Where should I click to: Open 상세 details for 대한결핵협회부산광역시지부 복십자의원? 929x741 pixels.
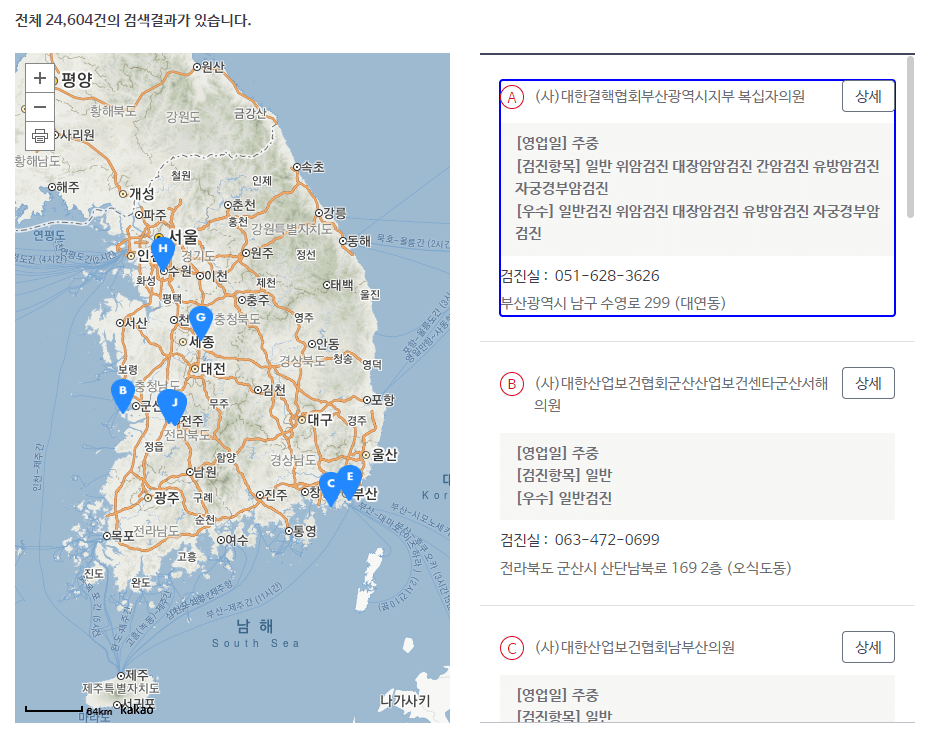coord(867,95)
